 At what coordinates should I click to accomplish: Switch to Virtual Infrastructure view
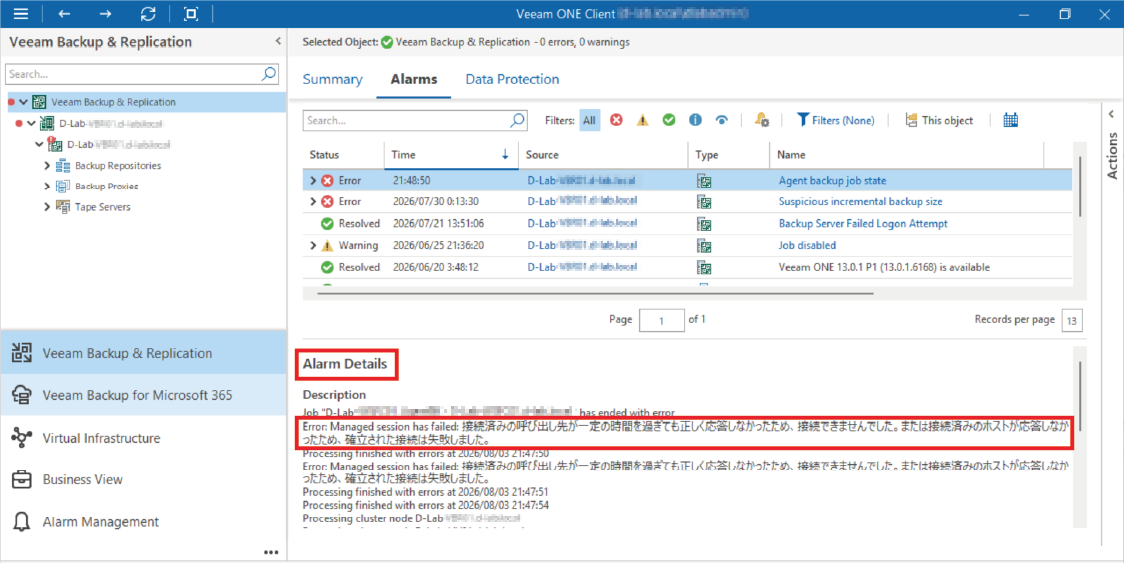click(x=143, y=437)
